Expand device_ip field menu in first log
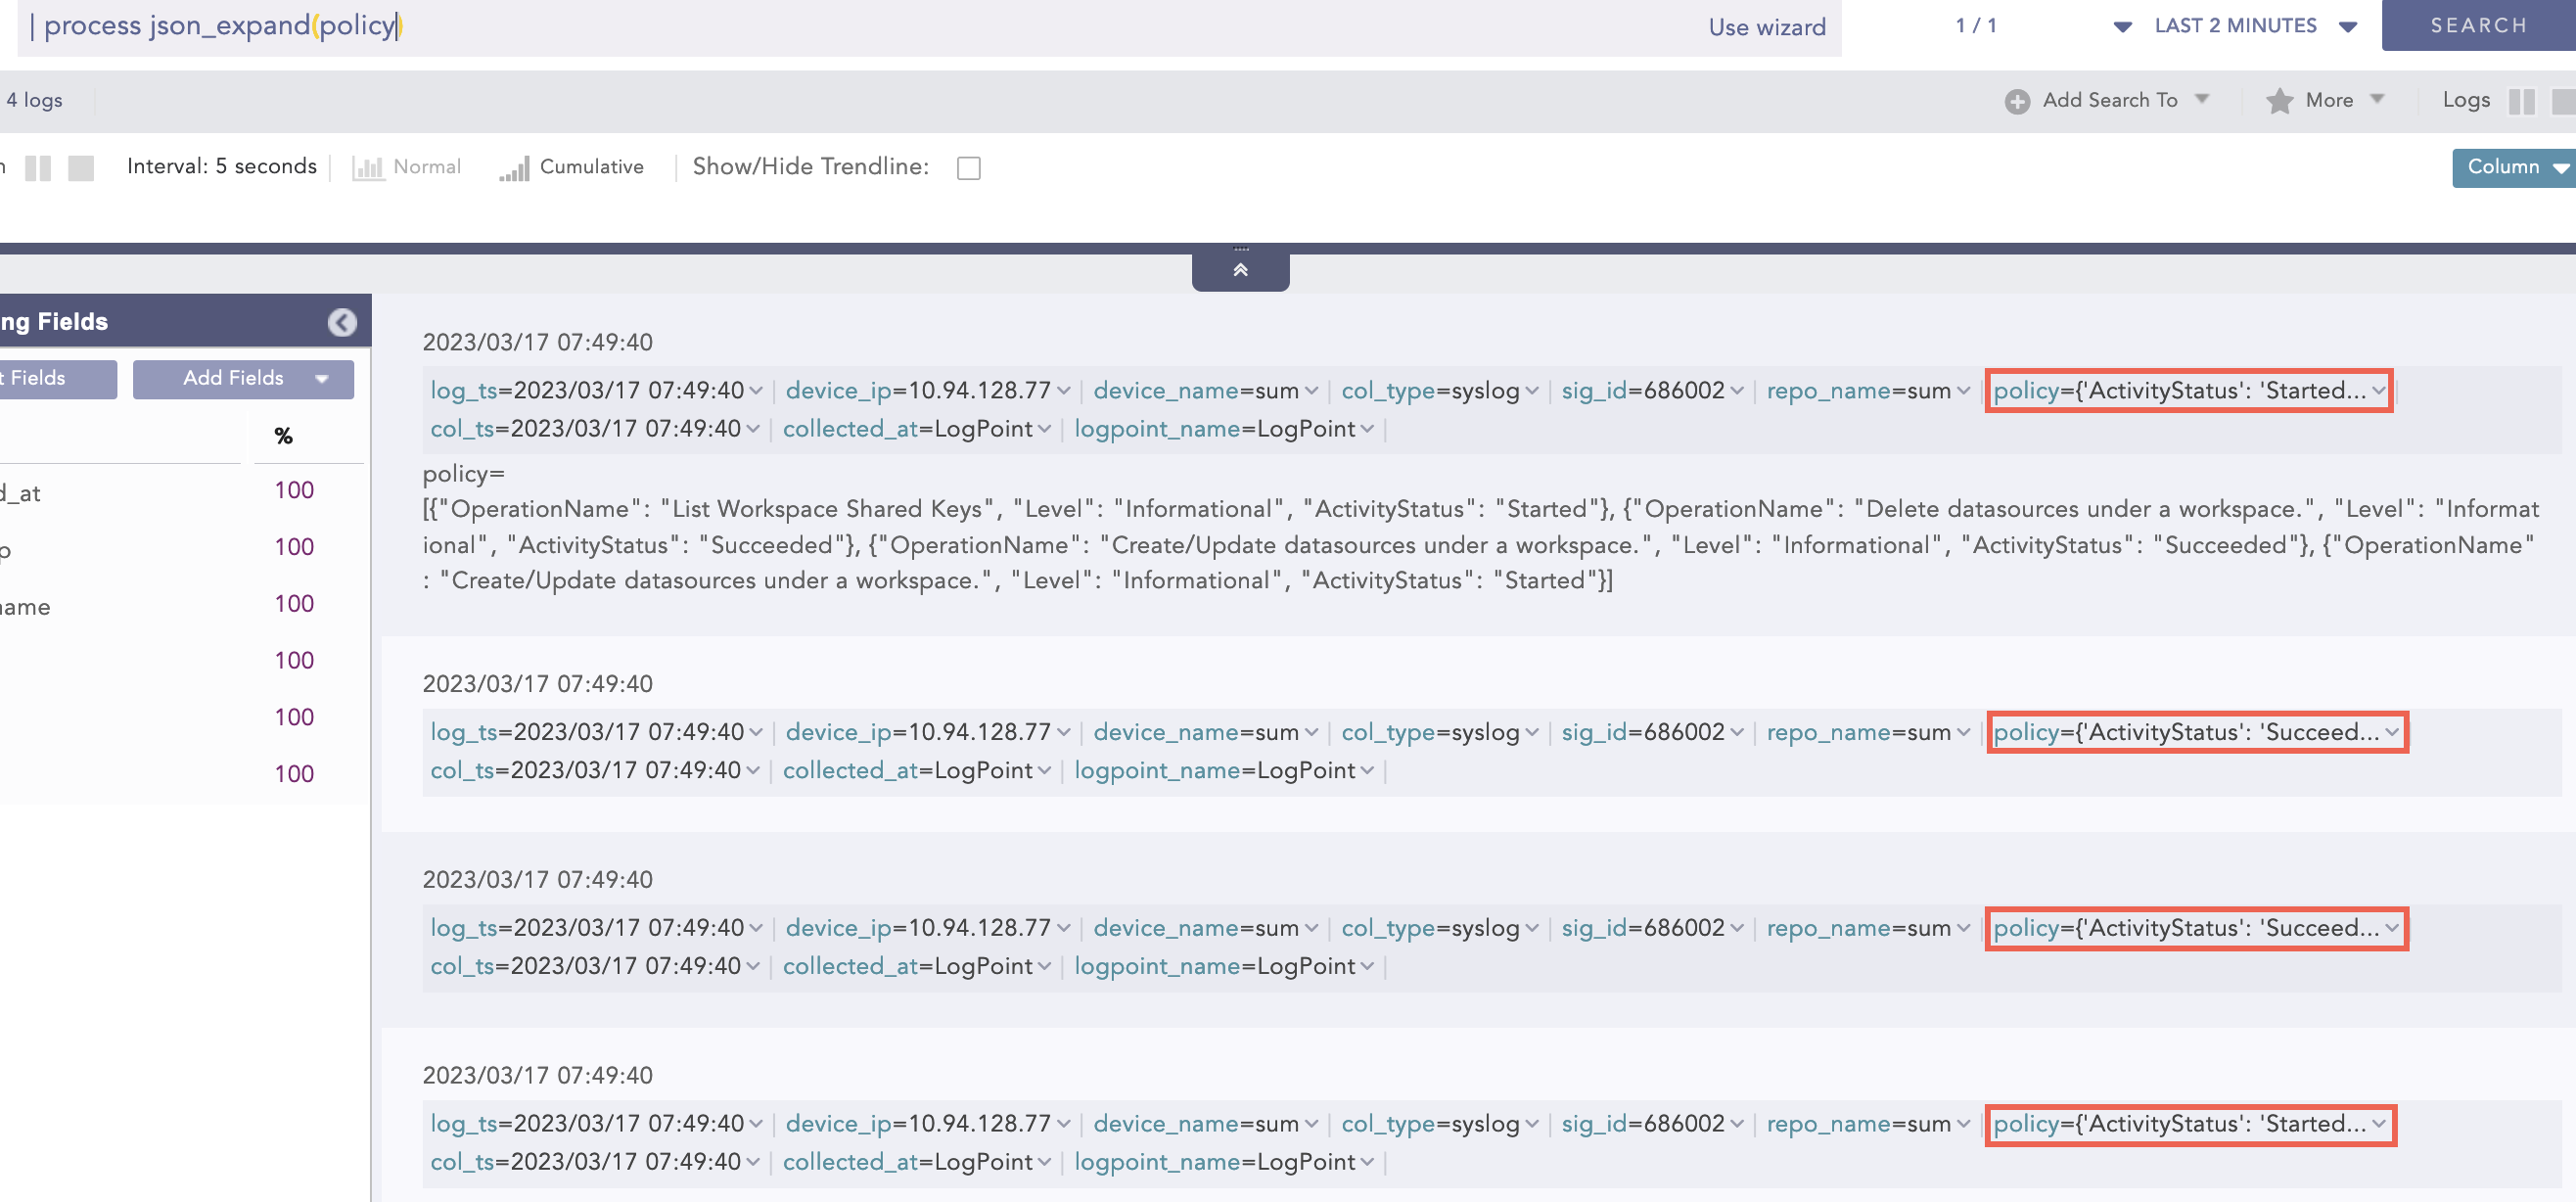2576x1202 pixels. (x=1063, y=391)
